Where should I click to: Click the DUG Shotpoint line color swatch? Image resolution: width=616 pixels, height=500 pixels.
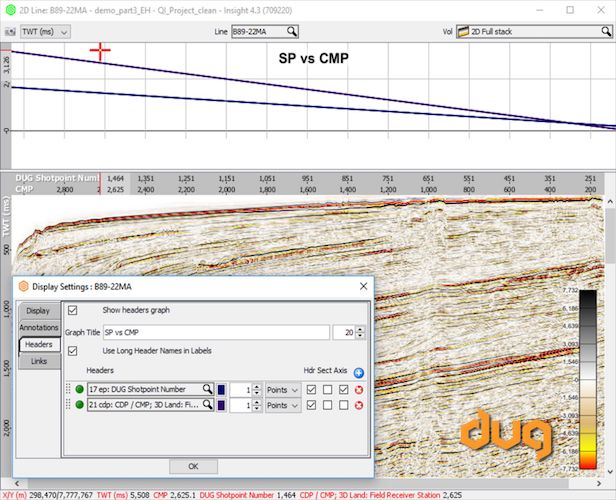[x=221, y=389]
